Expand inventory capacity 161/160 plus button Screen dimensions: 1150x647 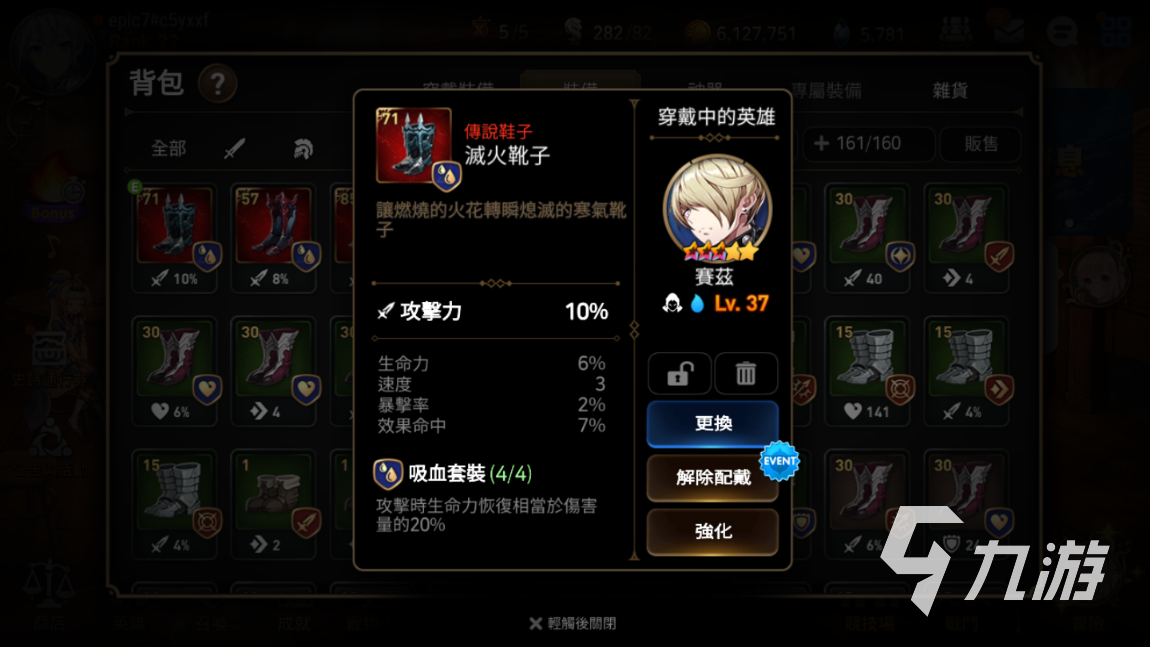821,144
